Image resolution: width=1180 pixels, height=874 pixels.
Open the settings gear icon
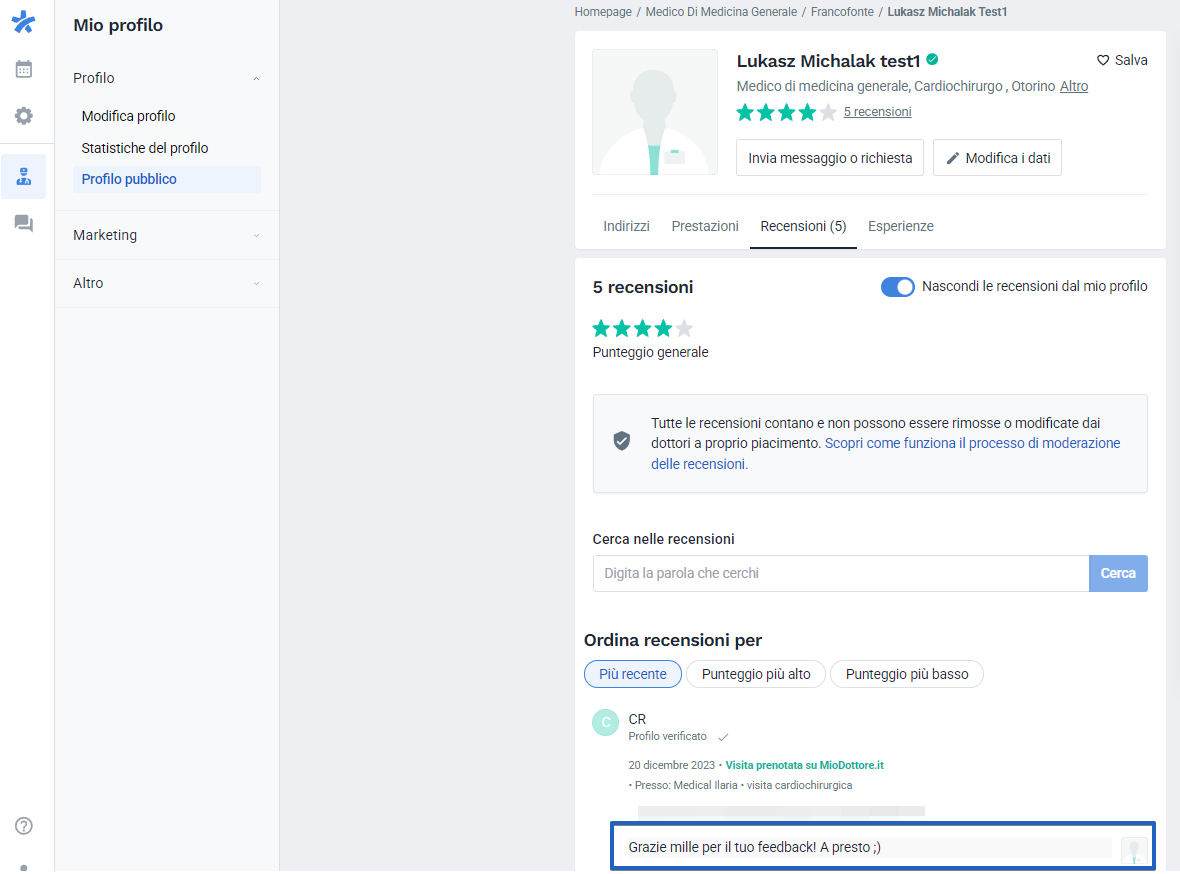tap(23, 116)
